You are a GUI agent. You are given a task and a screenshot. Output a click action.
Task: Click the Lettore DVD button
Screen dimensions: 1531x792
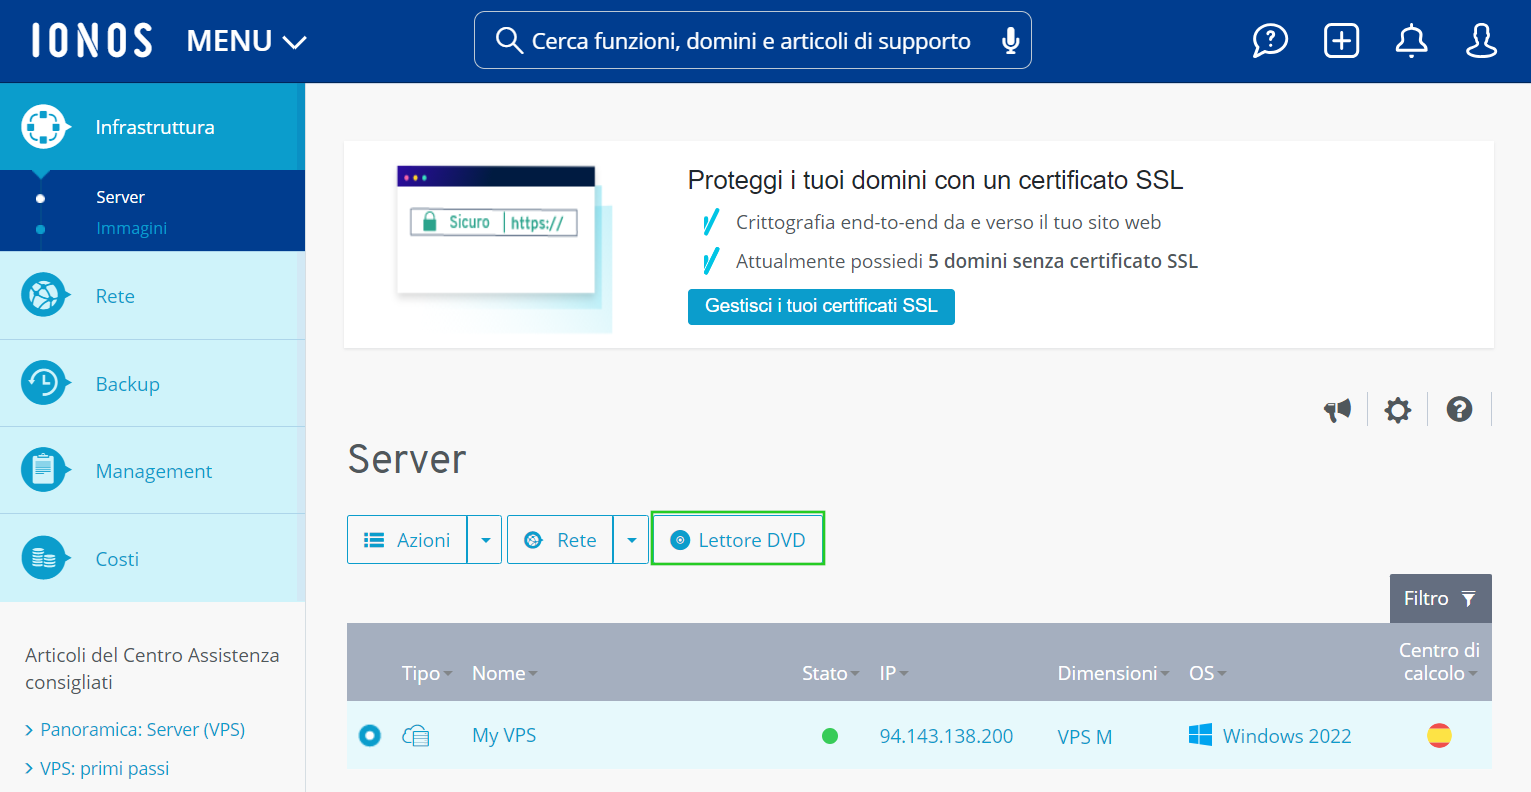pyautogui.click(x=738, y=540)
